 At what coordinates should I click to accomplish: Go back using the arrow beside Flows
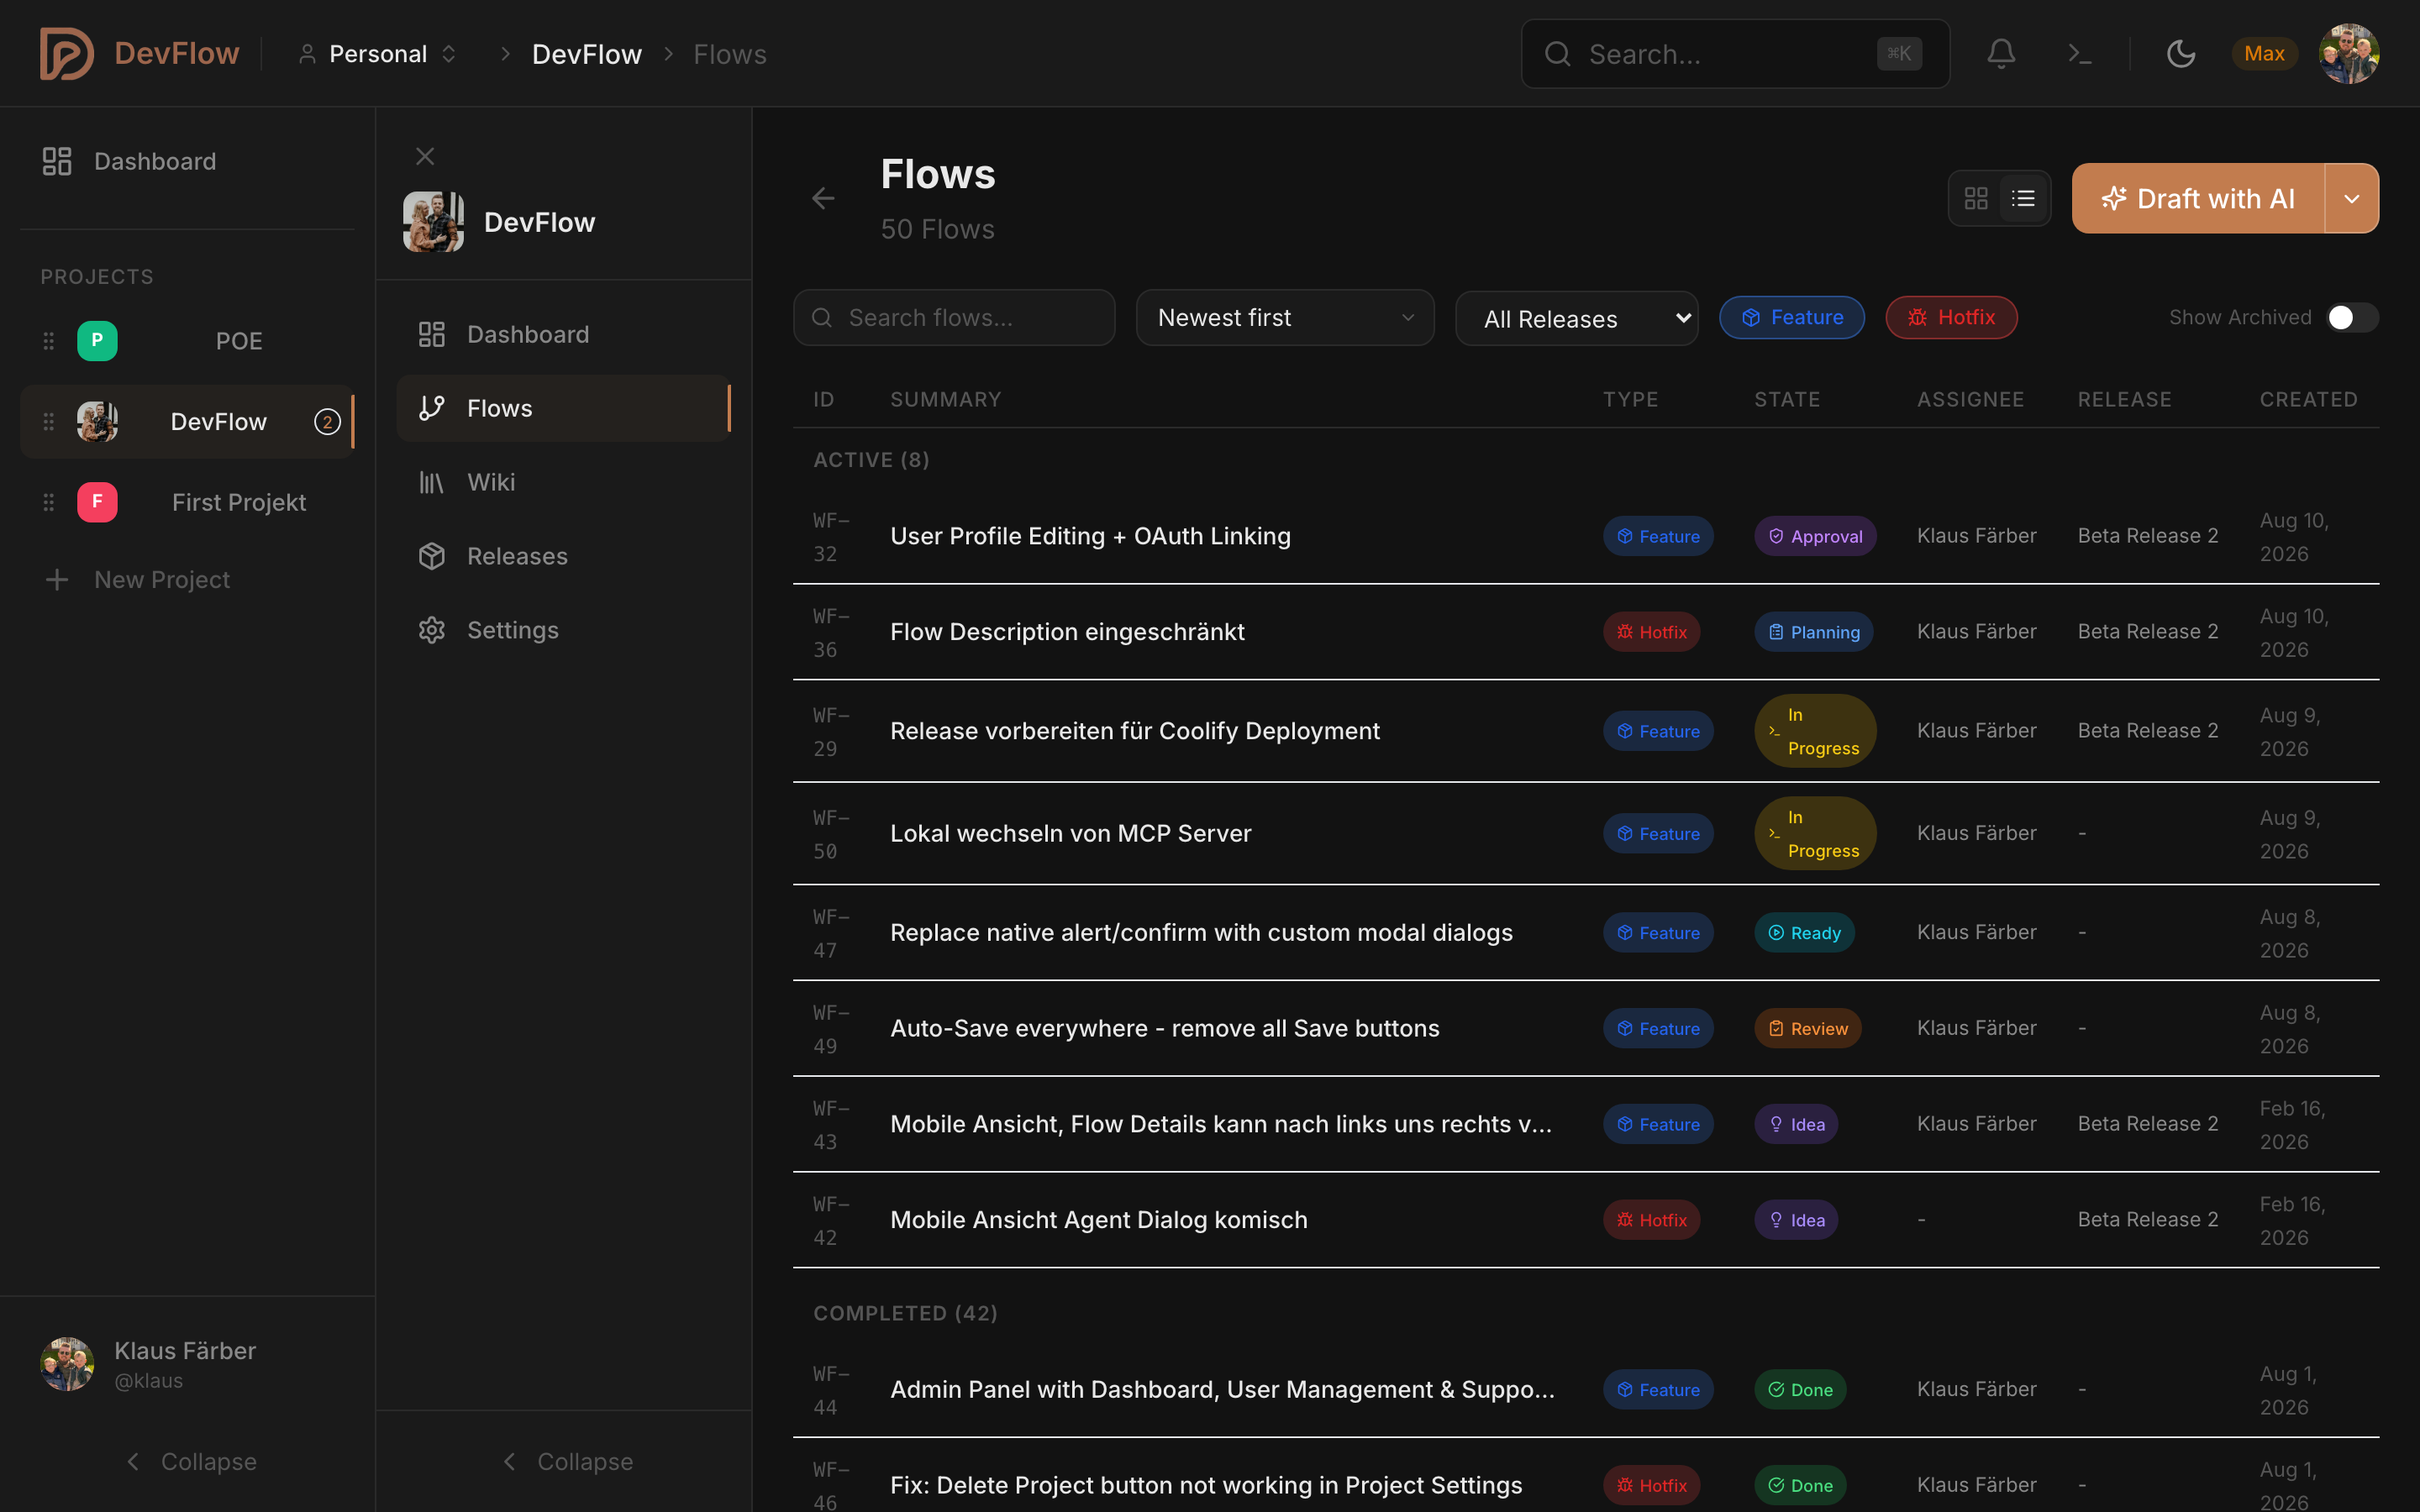tap(823, 198)
